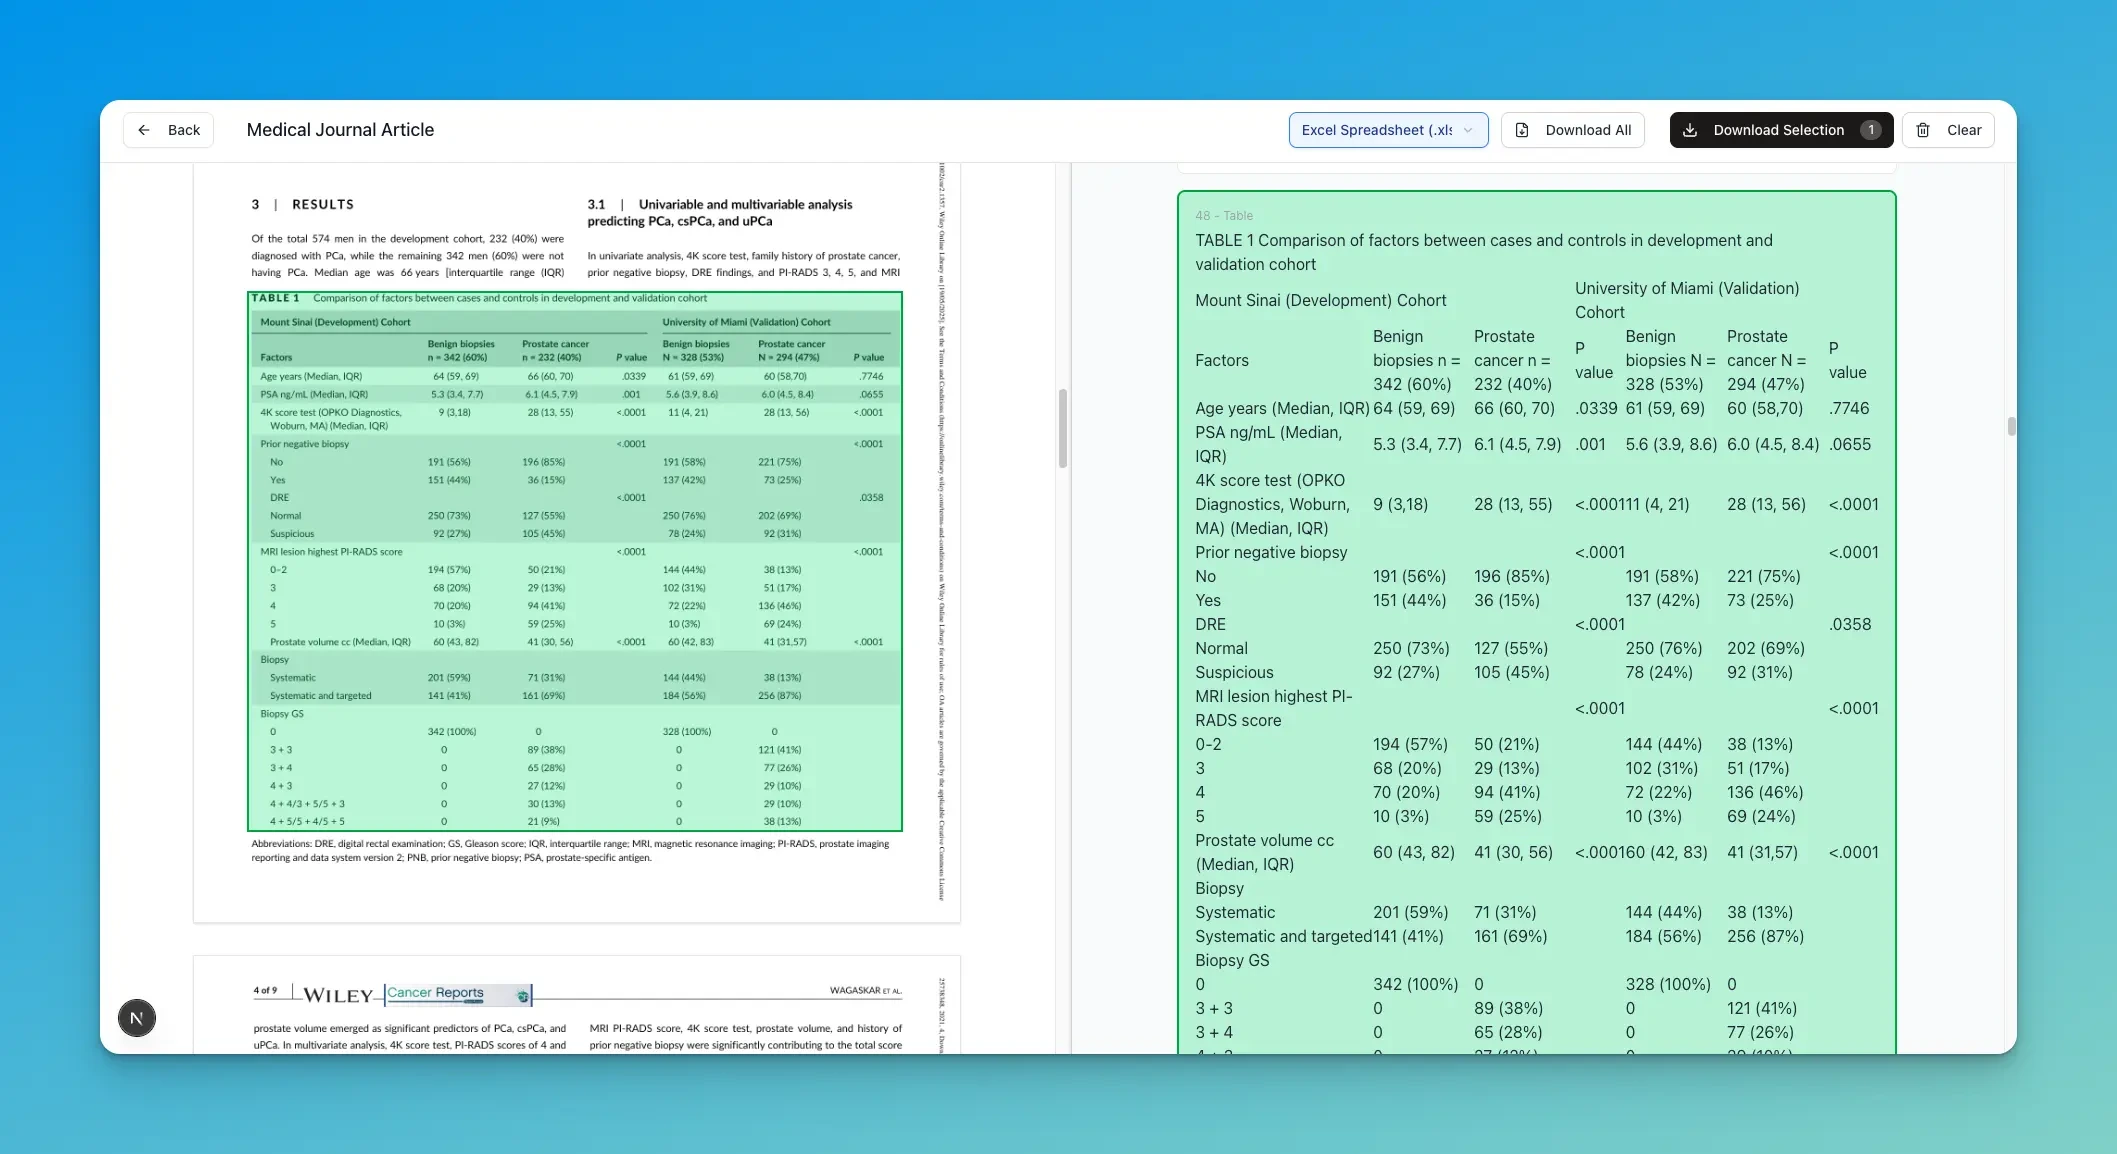Click the selection count badge showing 1
Viewport: 2117px width, 1154px height.
point(1870,130)
